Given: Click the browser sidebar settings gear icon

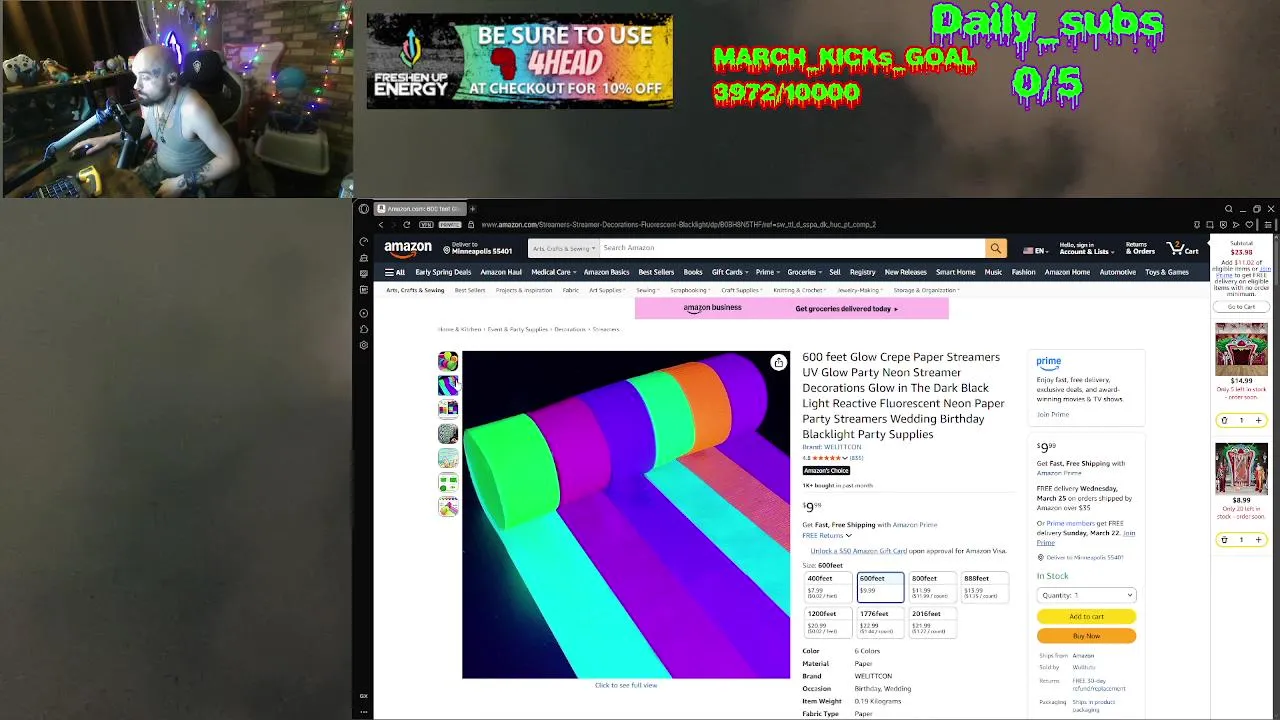Looking at the screenshot, I should click(x=364, y=345).
